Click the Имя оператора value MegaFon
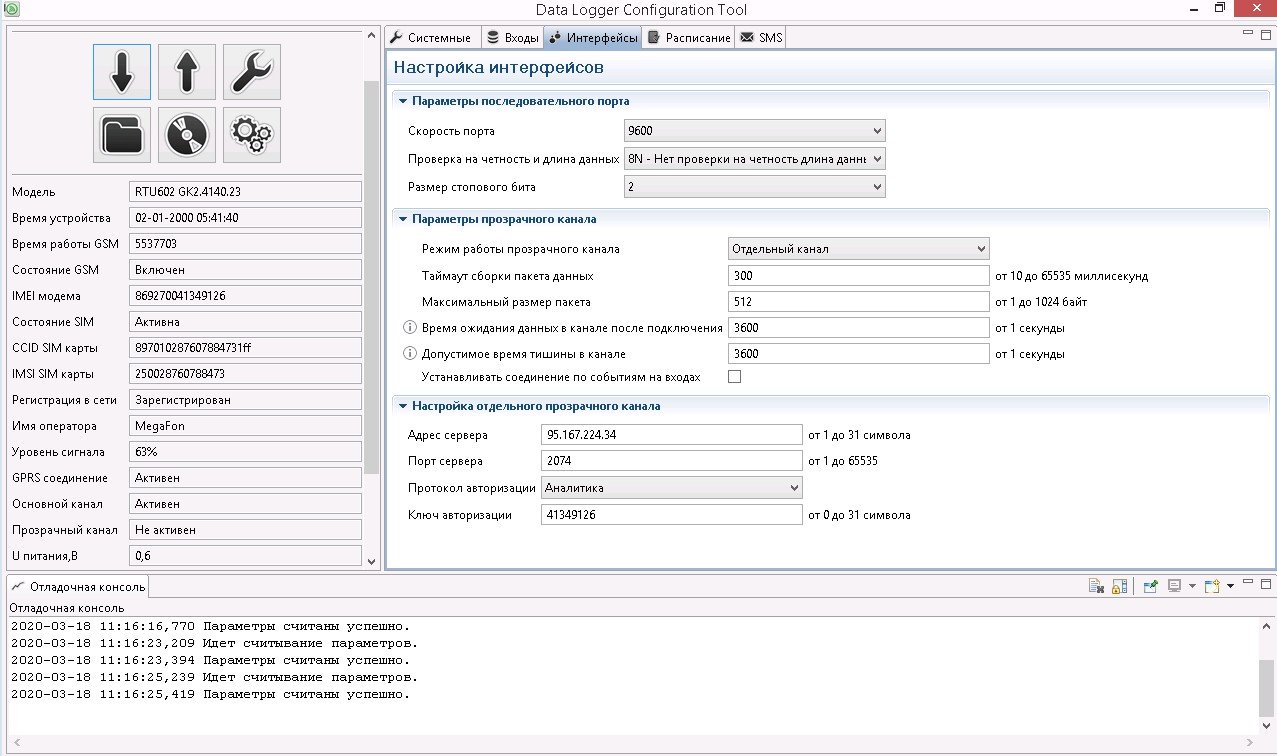This screenshot has height=756, width=1277. tap(245, 425)
